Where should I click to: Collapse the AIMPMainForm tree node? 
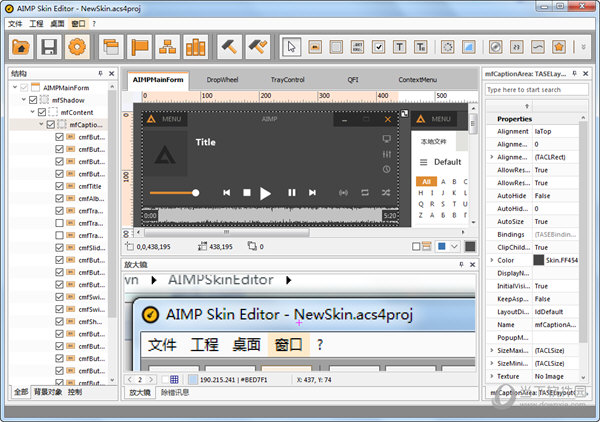click(15, 88)
